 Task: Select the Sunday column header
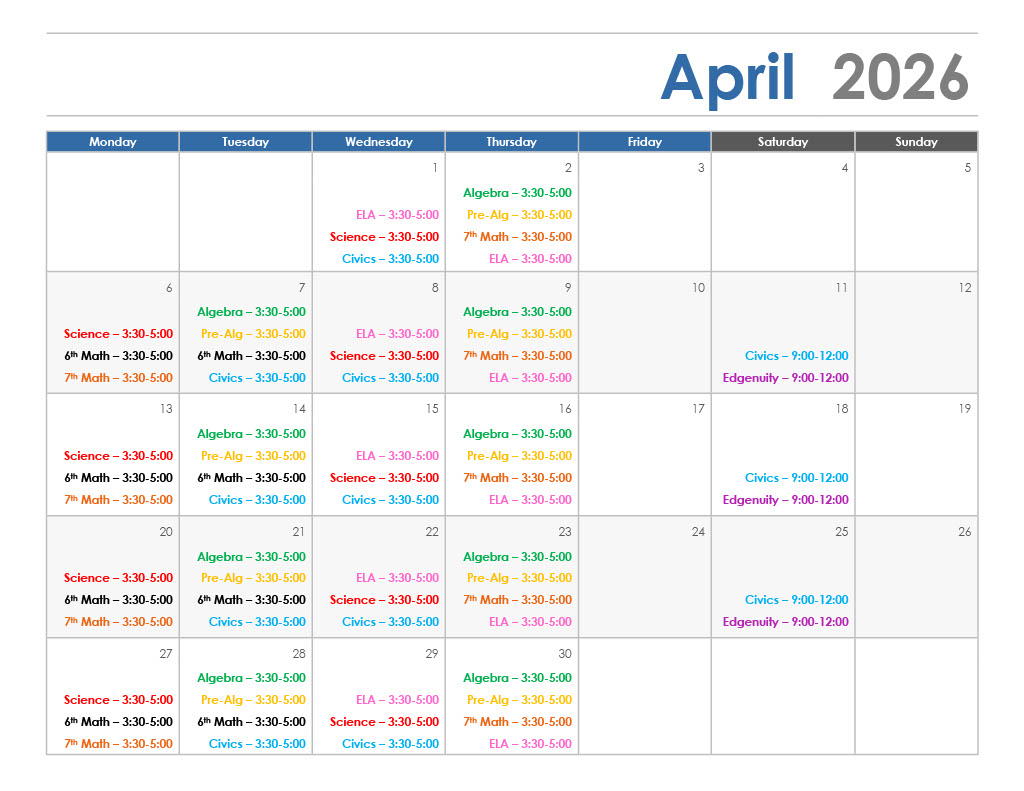coord(916,142)
